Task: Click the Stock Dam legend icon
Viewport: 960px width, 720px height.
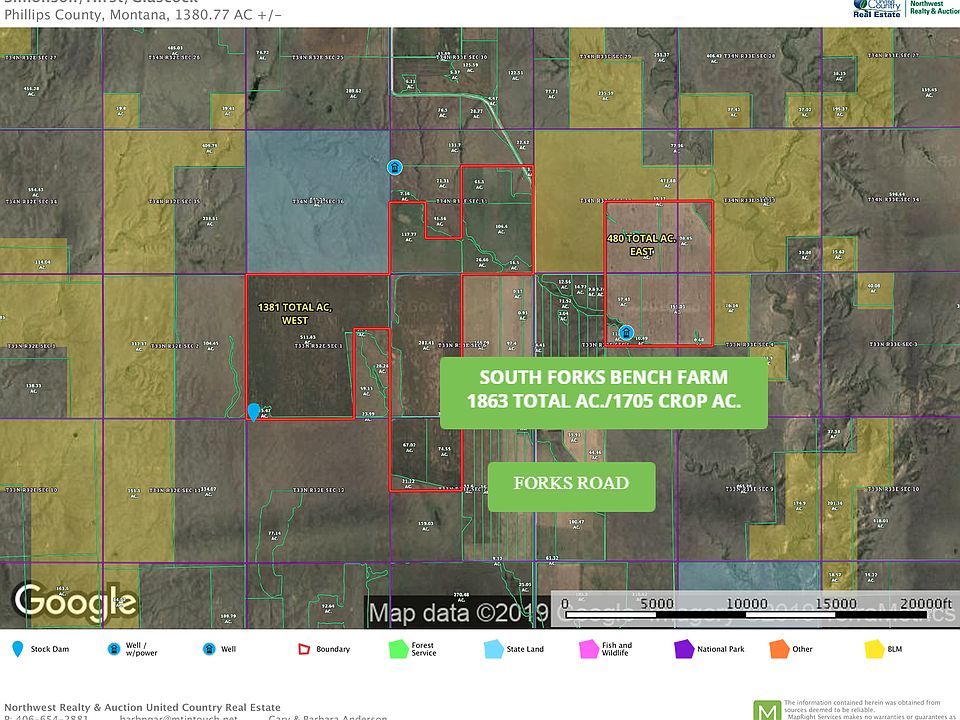Action: (17, 649)
